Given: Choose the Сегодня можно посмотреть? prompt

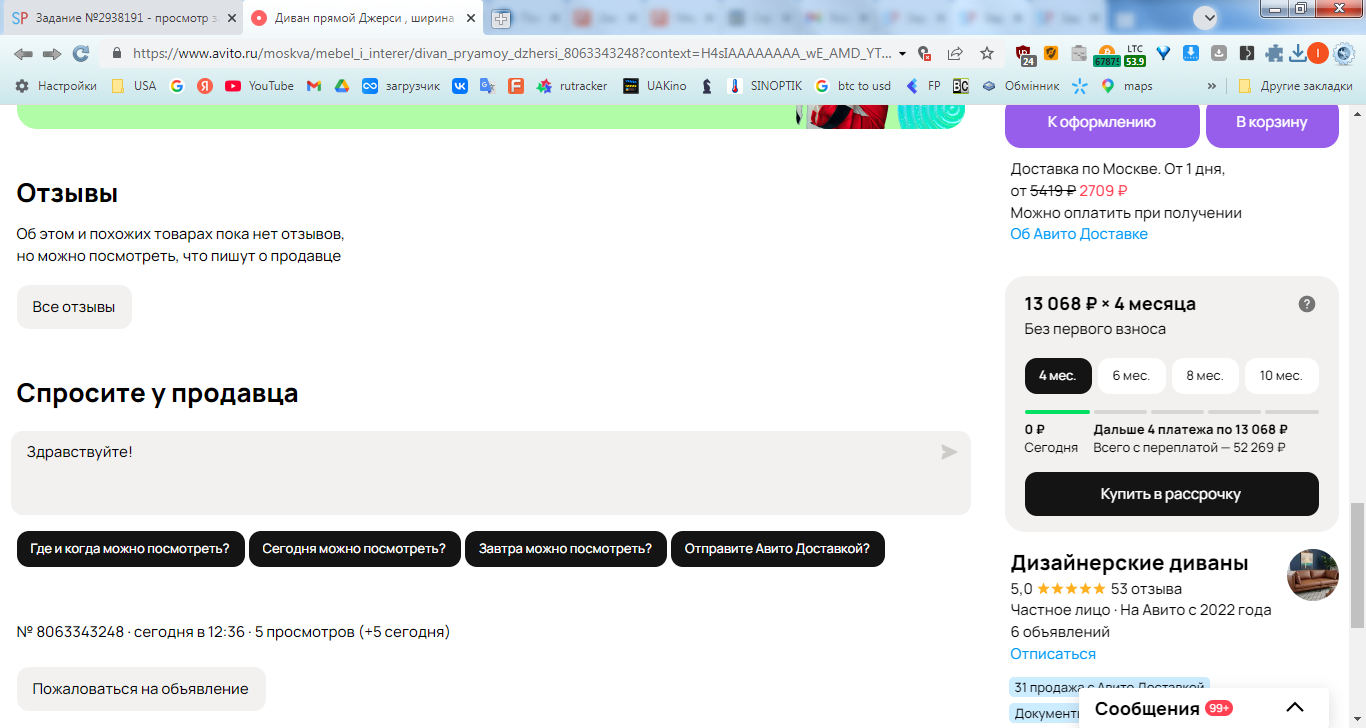Looking at the screenshot, I should pyautogui.click(x=355, y=549).
